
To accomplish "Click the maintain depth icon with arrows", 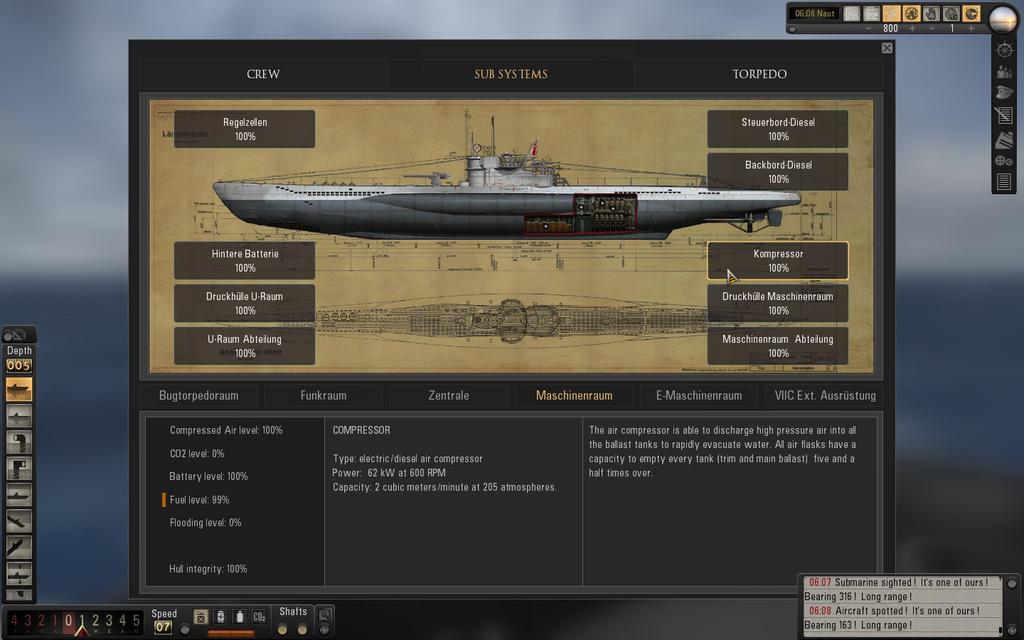I will 19,574.
